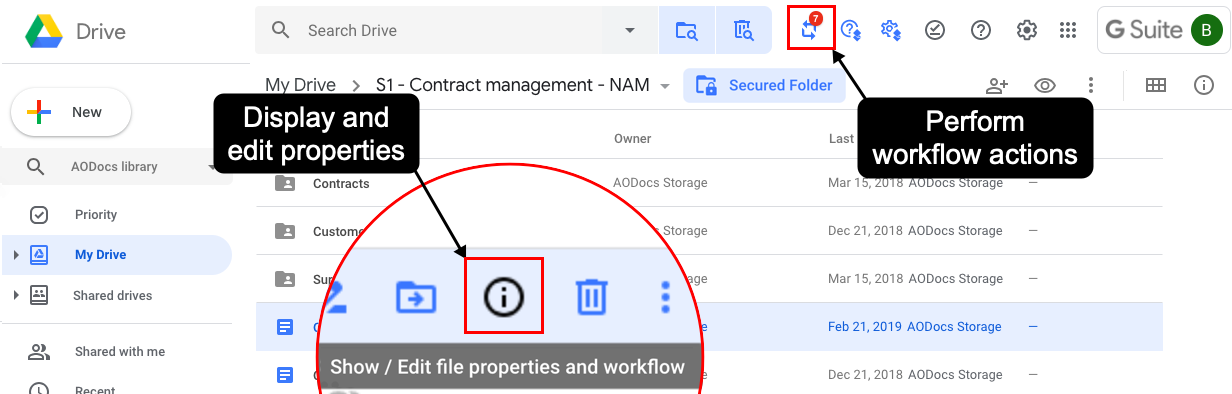Click the New button

click(x=71, y=112)
